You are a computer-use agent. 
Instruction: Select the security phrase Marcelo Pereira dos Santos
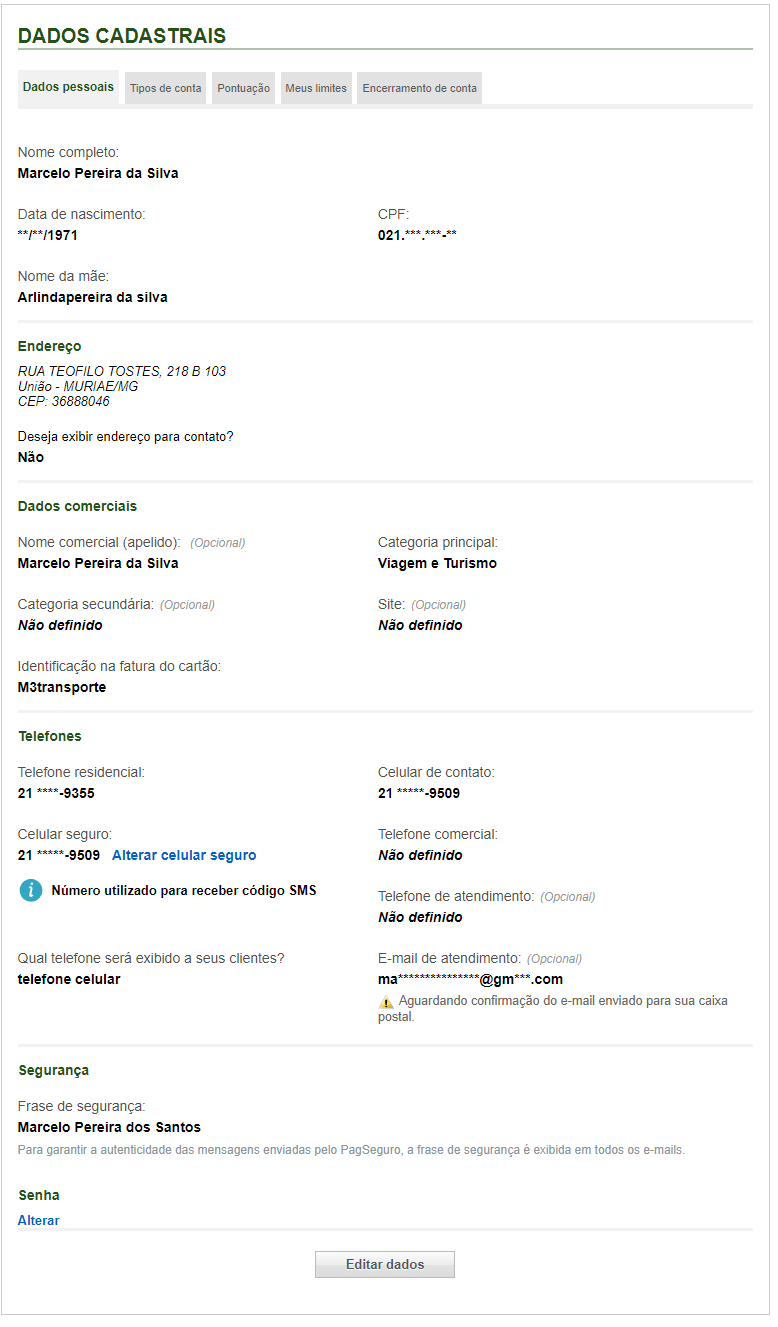tap(109, 1127)
